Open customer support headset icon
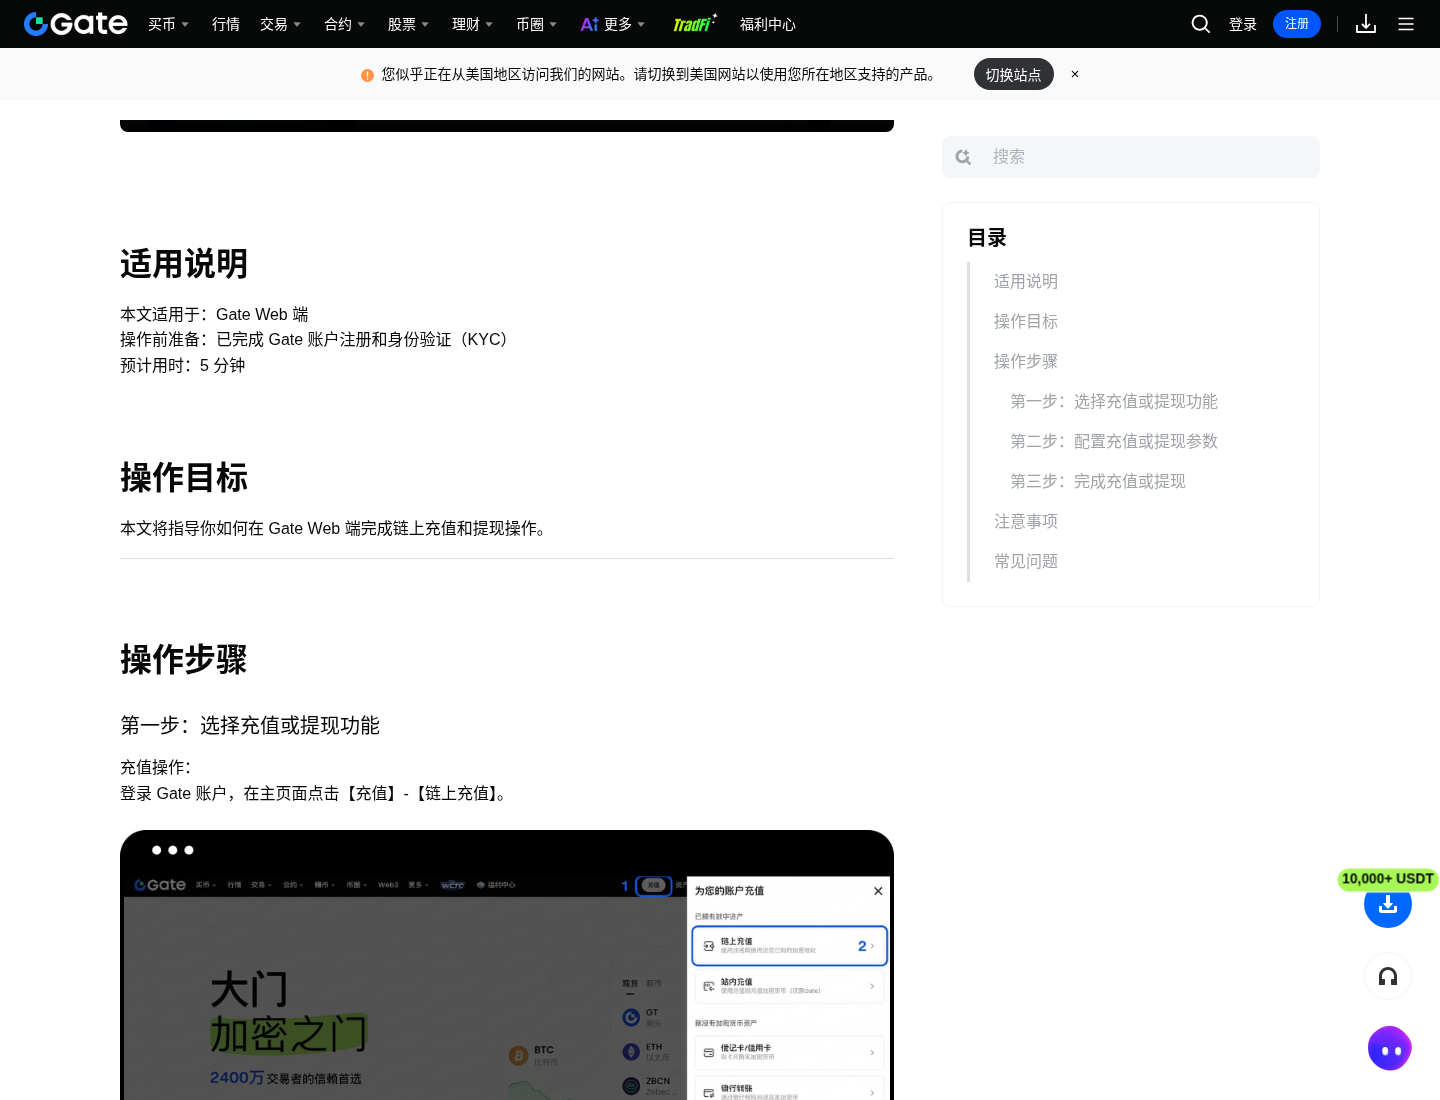Viewport: 1440px width, 1100px height. [1388, 976]
